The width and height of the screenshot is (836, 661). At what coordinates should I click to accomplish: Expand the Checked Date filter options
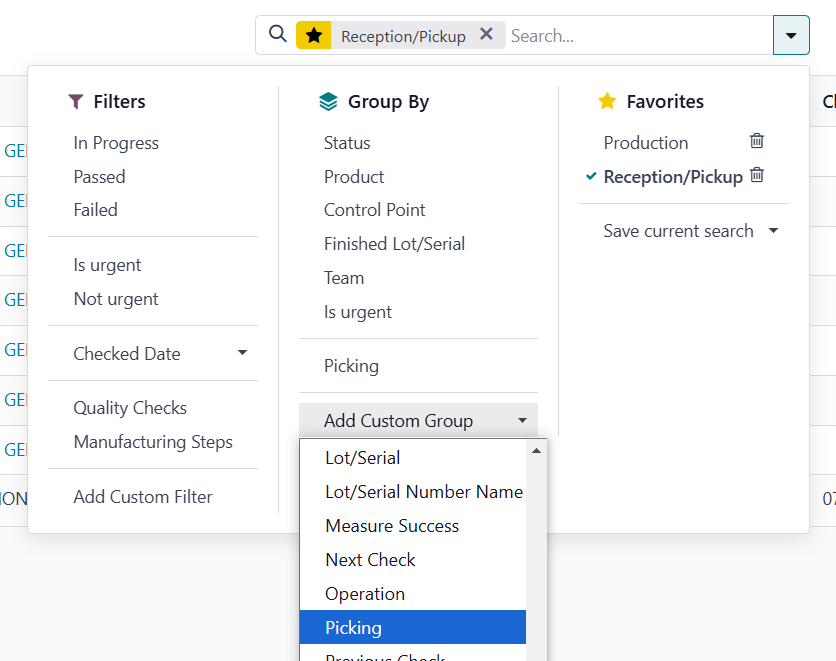click(242, 353)
